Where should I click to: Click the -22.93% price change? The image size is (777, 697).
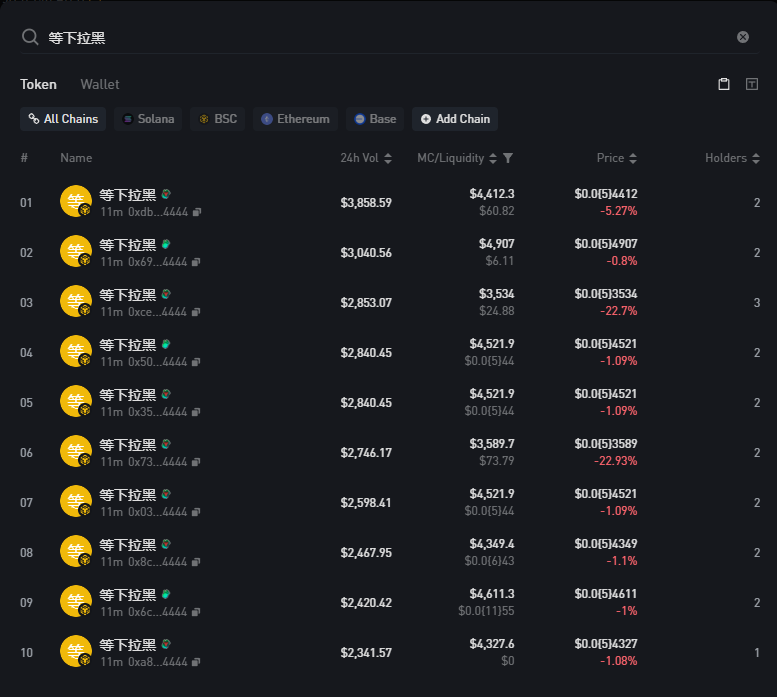[x=615, y=461]
